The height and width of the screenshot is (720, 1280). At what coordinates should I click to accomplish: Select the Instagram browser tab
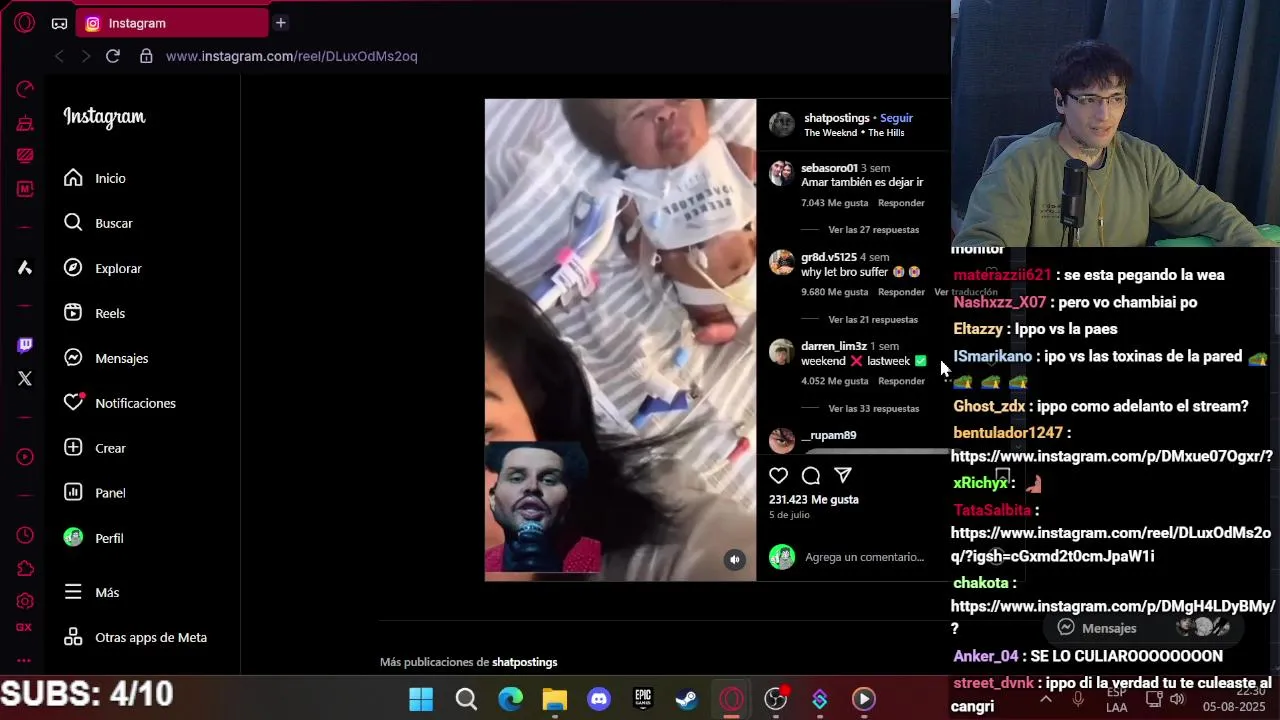point(172,23)
